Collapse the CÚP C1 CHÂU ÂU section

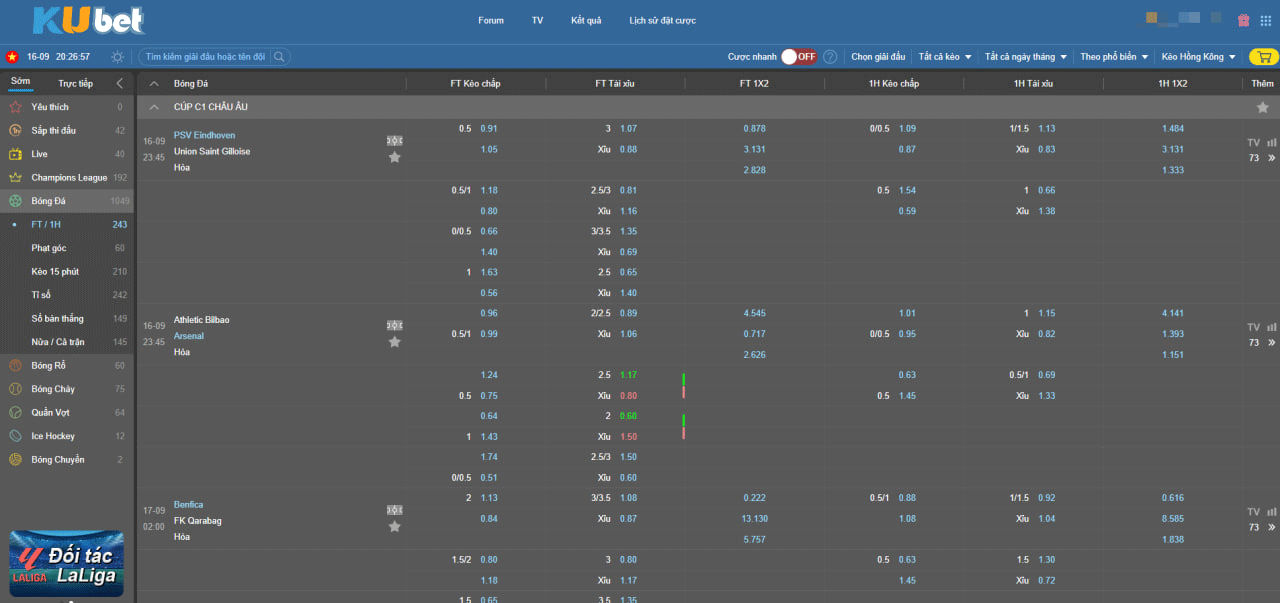(154, 107)
